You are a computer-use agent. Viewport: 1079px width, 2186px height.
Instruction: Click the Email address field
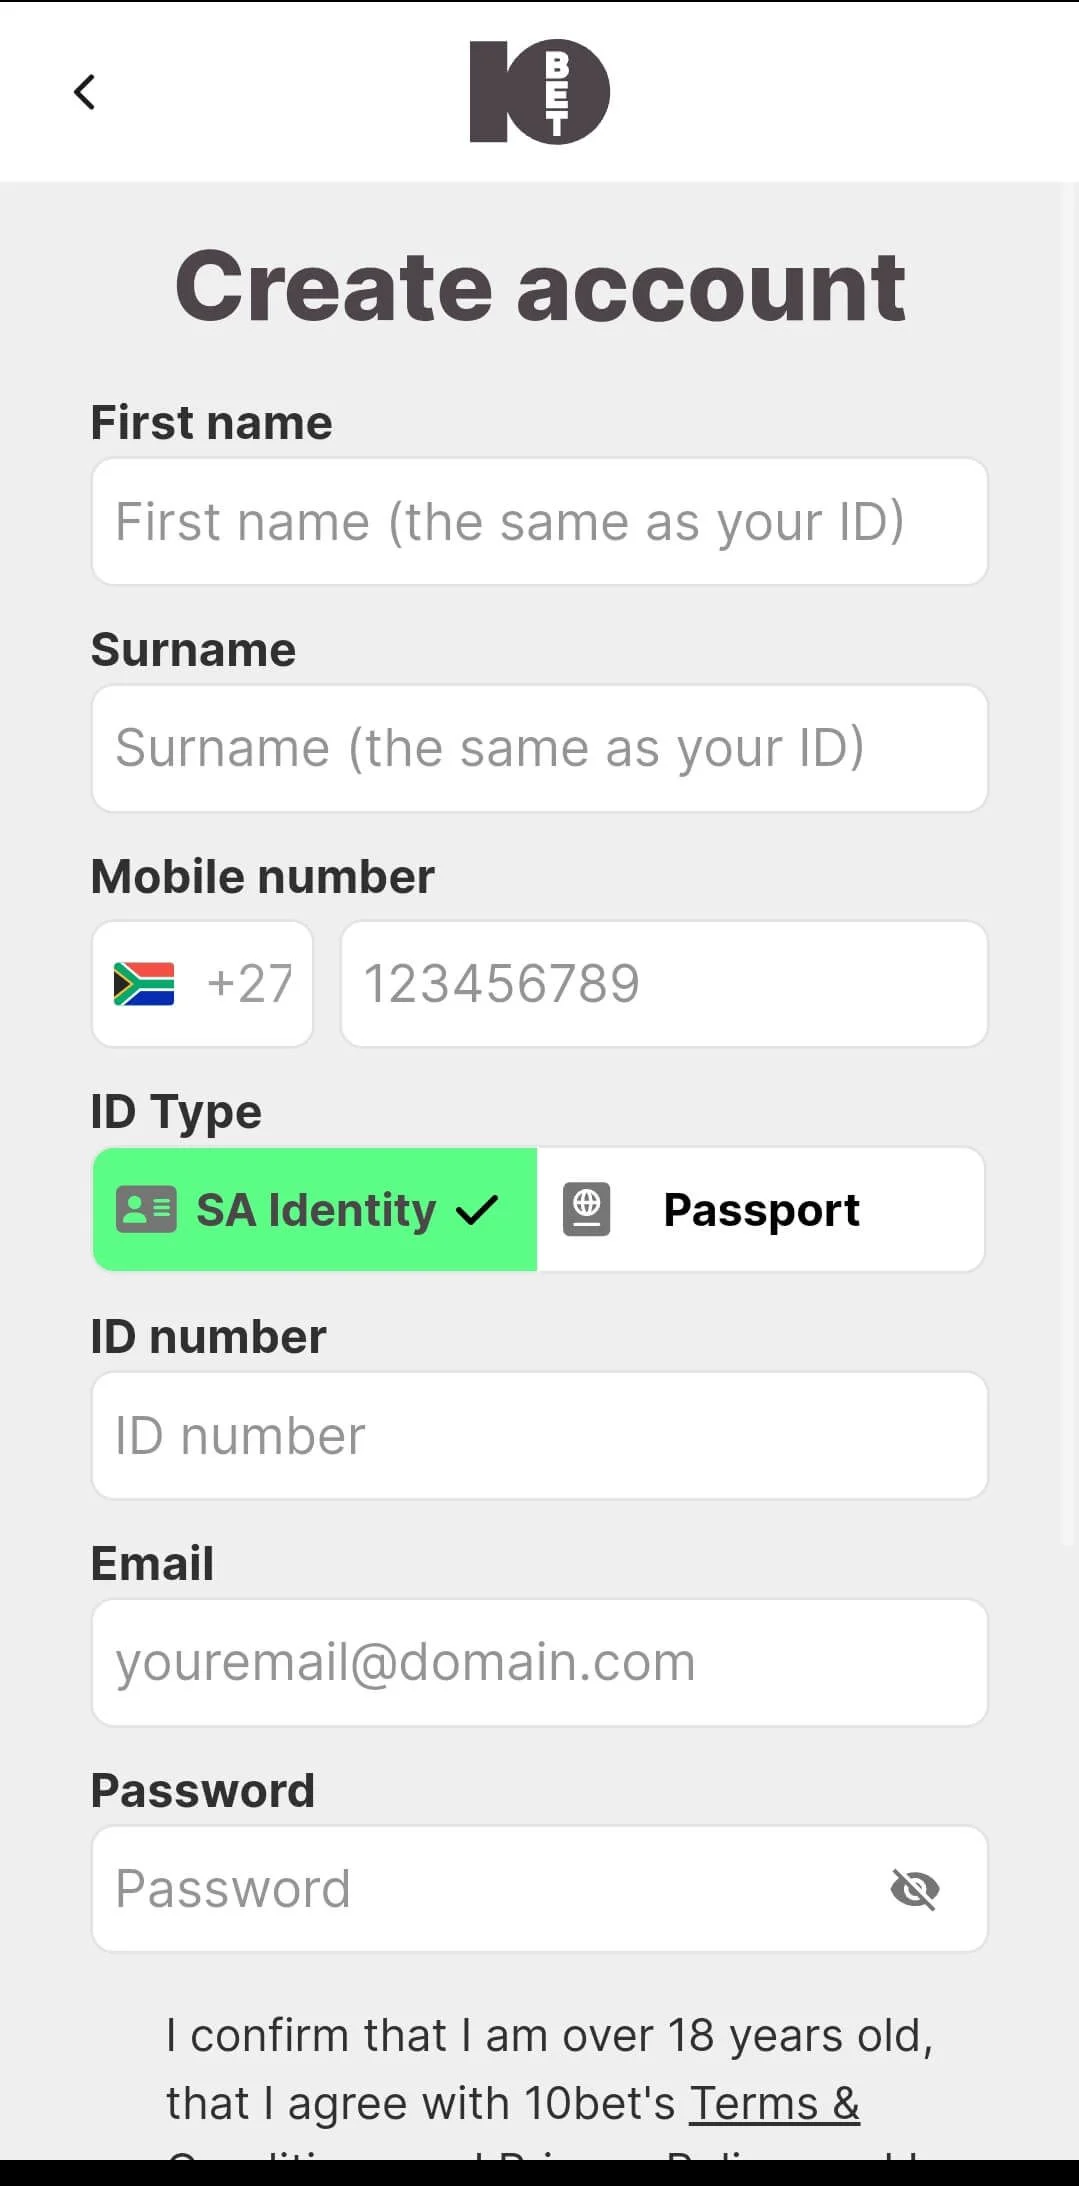(540, 1663)
